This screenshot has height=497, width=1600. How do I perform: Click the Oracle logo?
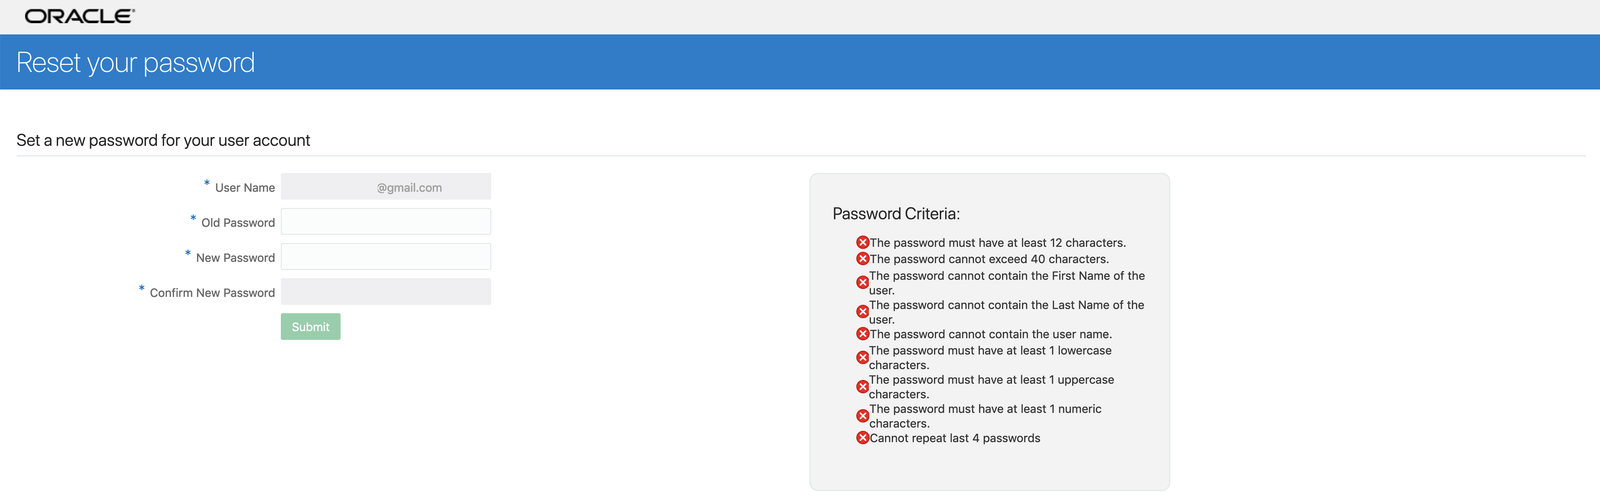(x=79, y=16)
